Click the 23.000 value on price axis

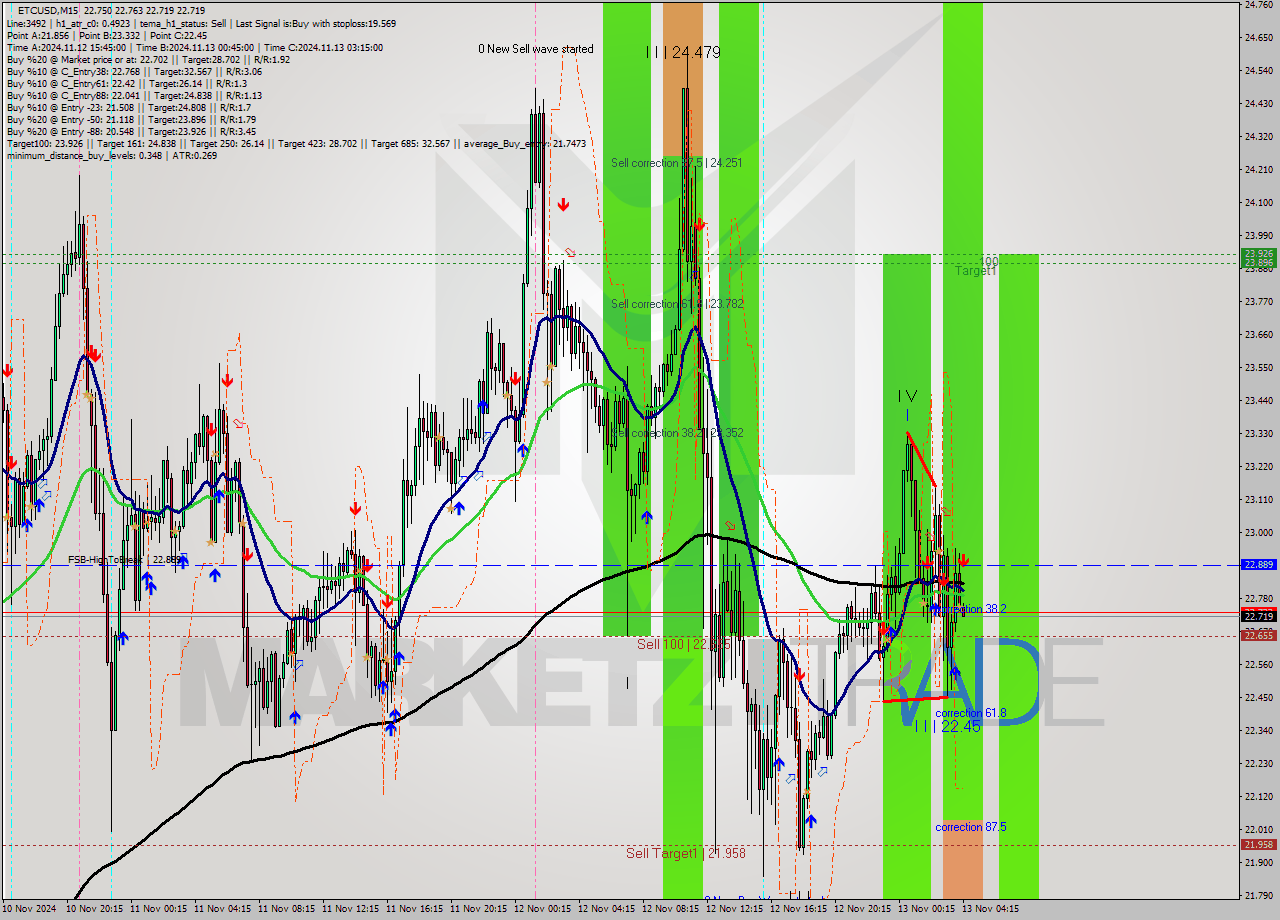[1258, 532]
